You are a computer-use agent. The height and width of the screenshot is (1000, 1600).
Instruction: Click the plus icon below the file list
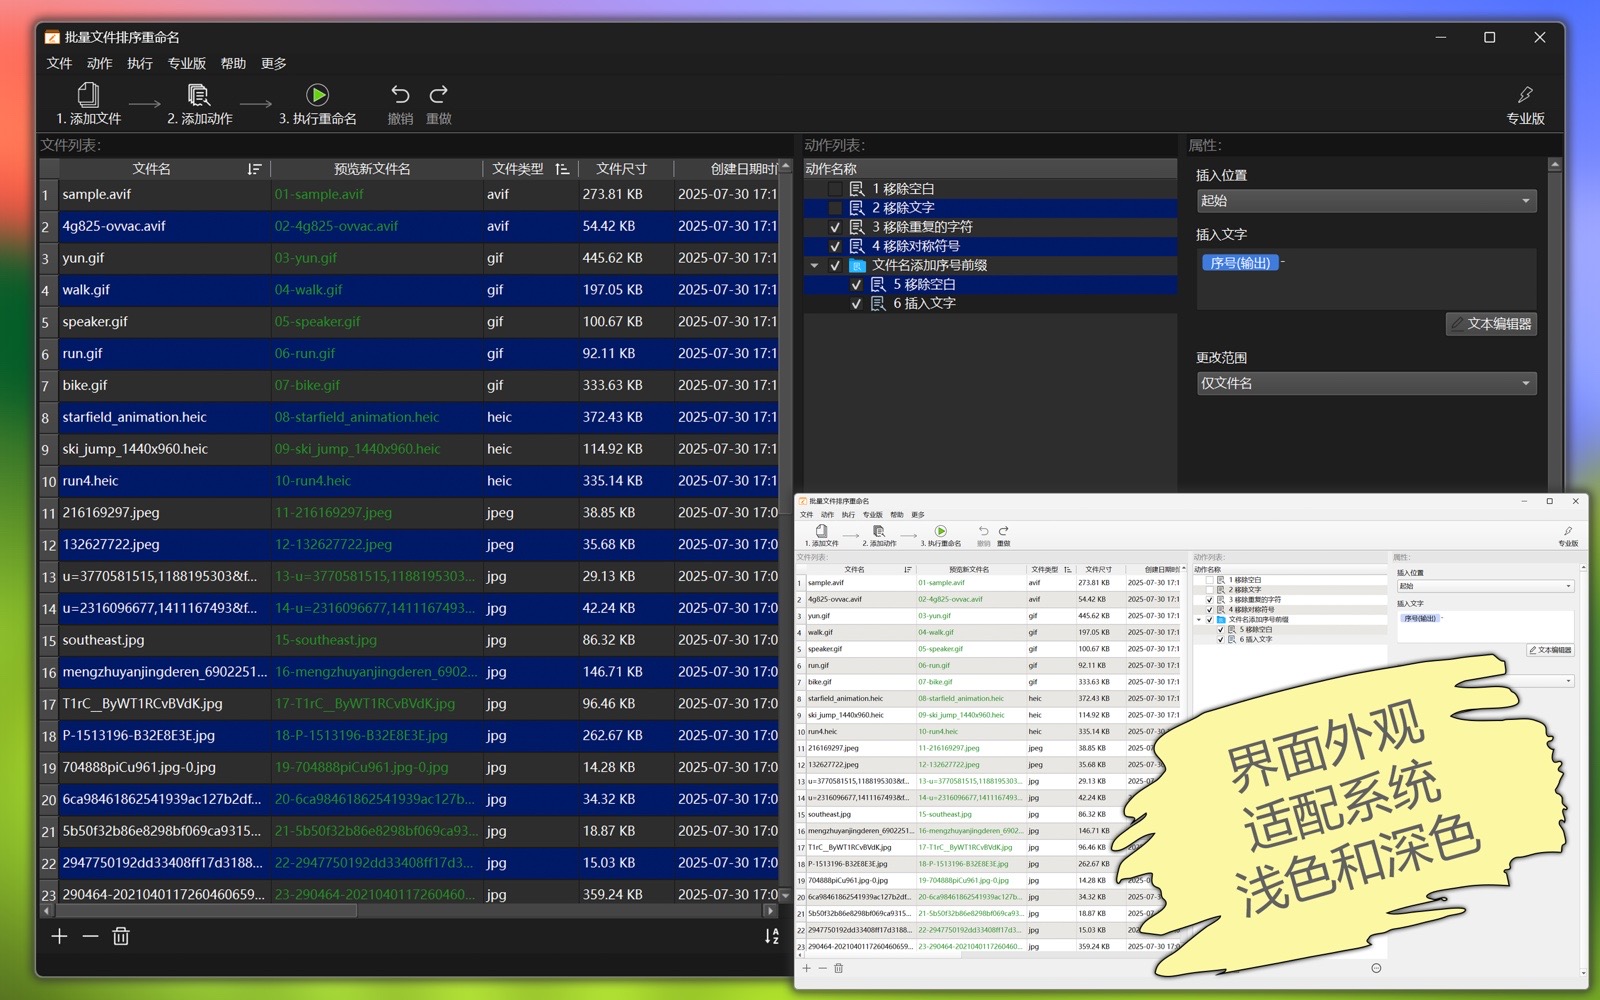coord(59,937)
